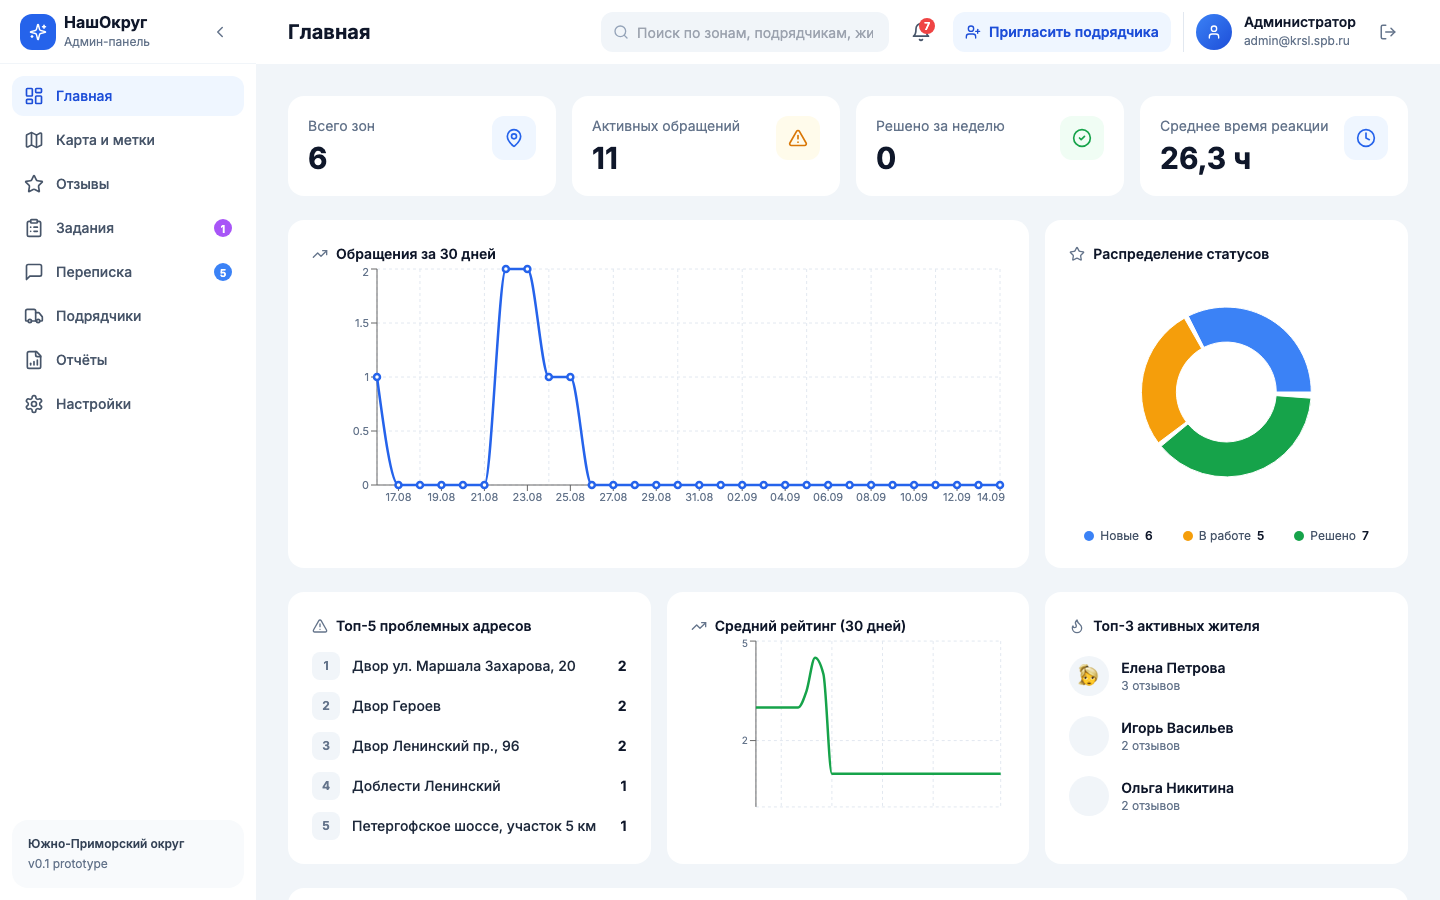
Task: Click the trend icon beside Средний рейтинг
Action: click(699, 626)
